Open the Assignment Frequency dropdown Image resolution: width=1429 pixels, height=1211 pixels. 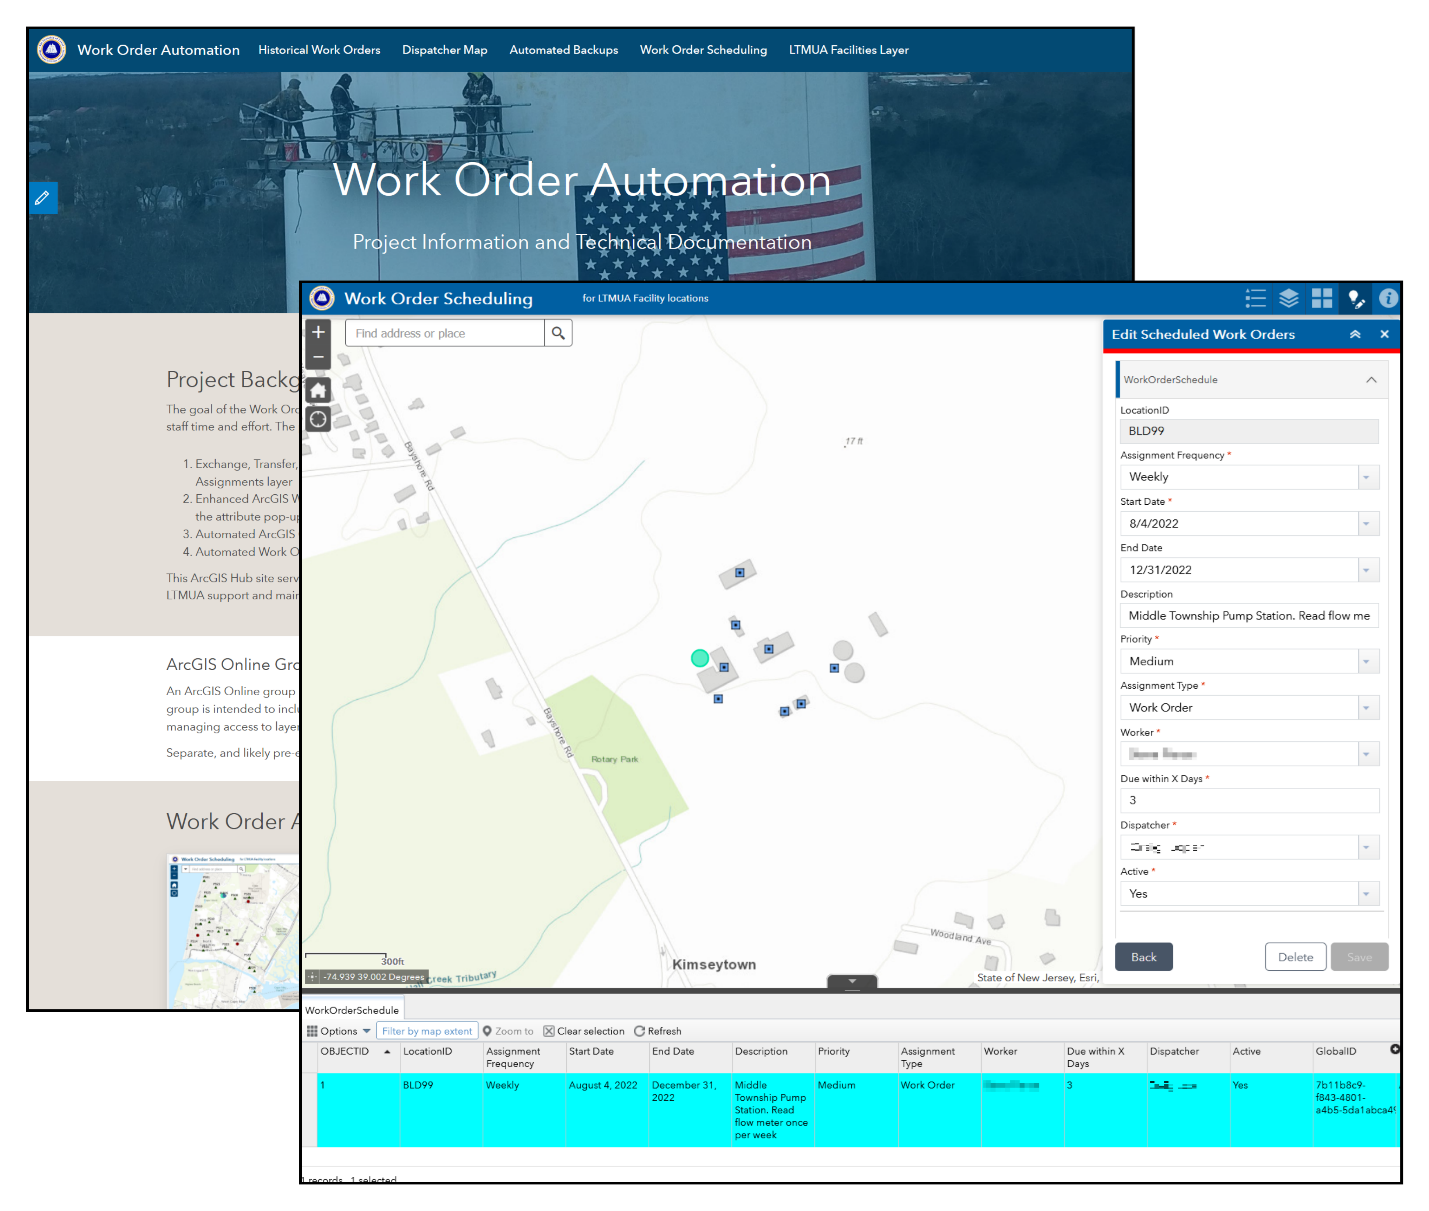pyautogui.click(x=1366, y=477)
